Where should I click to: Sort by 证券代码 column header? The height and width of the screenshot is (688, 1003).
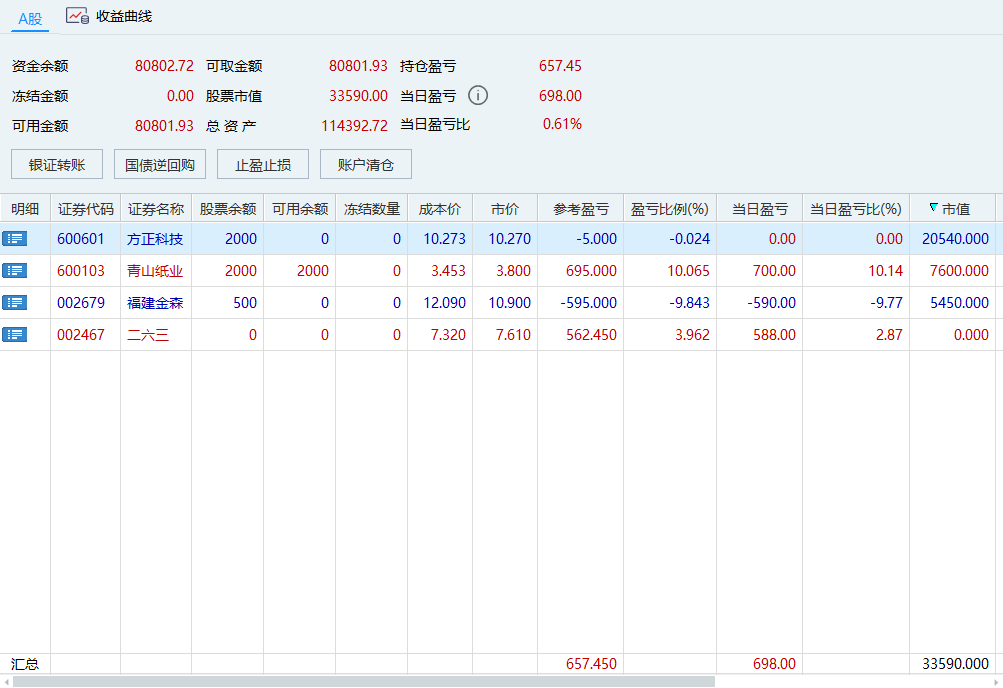pos(86,208)
